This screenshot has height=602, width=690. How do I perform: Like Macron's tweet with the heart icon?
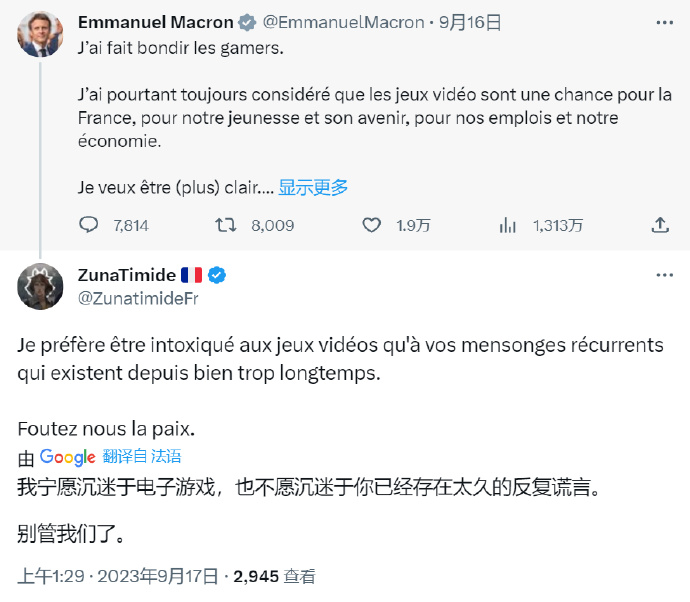373,225
